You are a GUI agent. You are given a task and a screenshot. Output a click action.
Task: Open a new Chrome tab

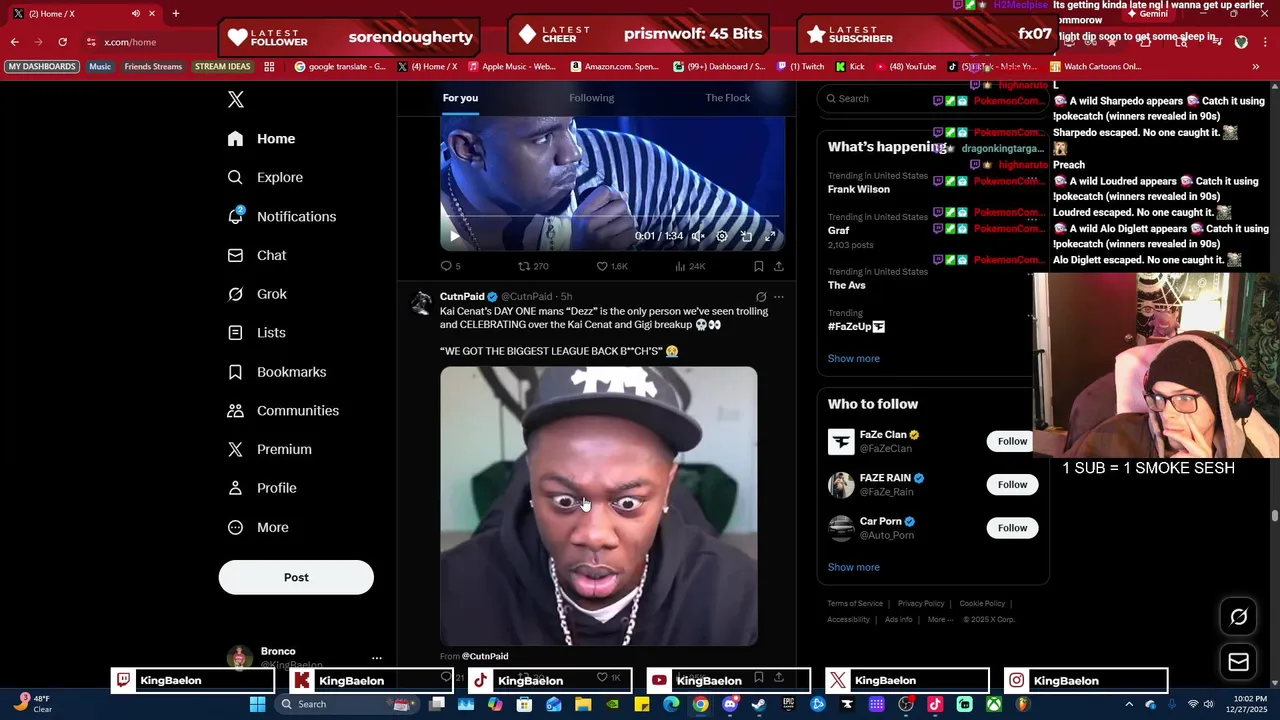click(x=175, y=14)
